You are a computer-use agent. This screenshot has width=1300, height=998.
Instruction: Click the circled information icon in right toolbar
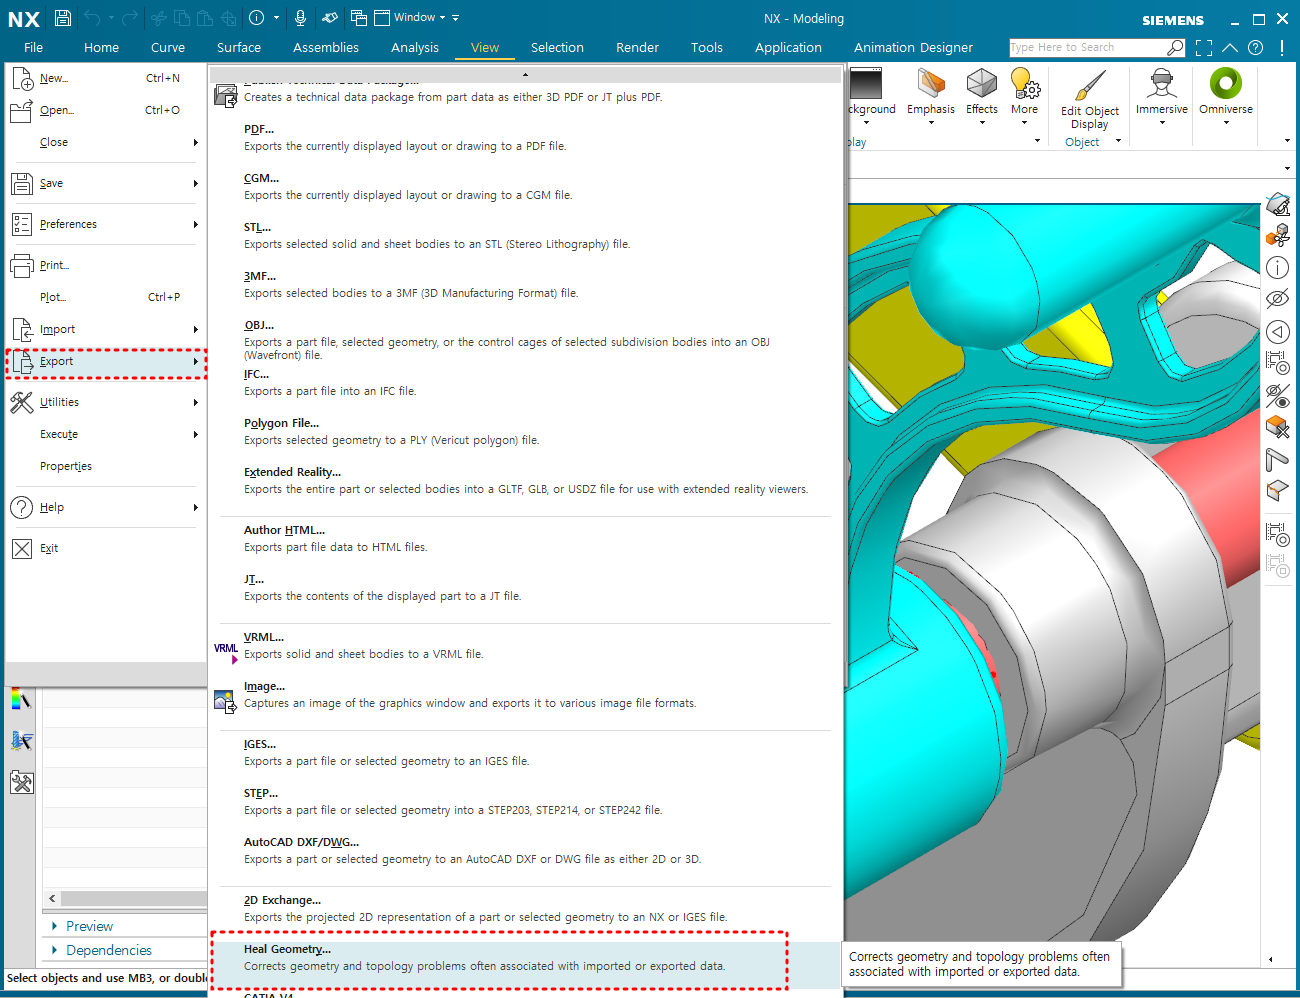(x=1278, y=267)
